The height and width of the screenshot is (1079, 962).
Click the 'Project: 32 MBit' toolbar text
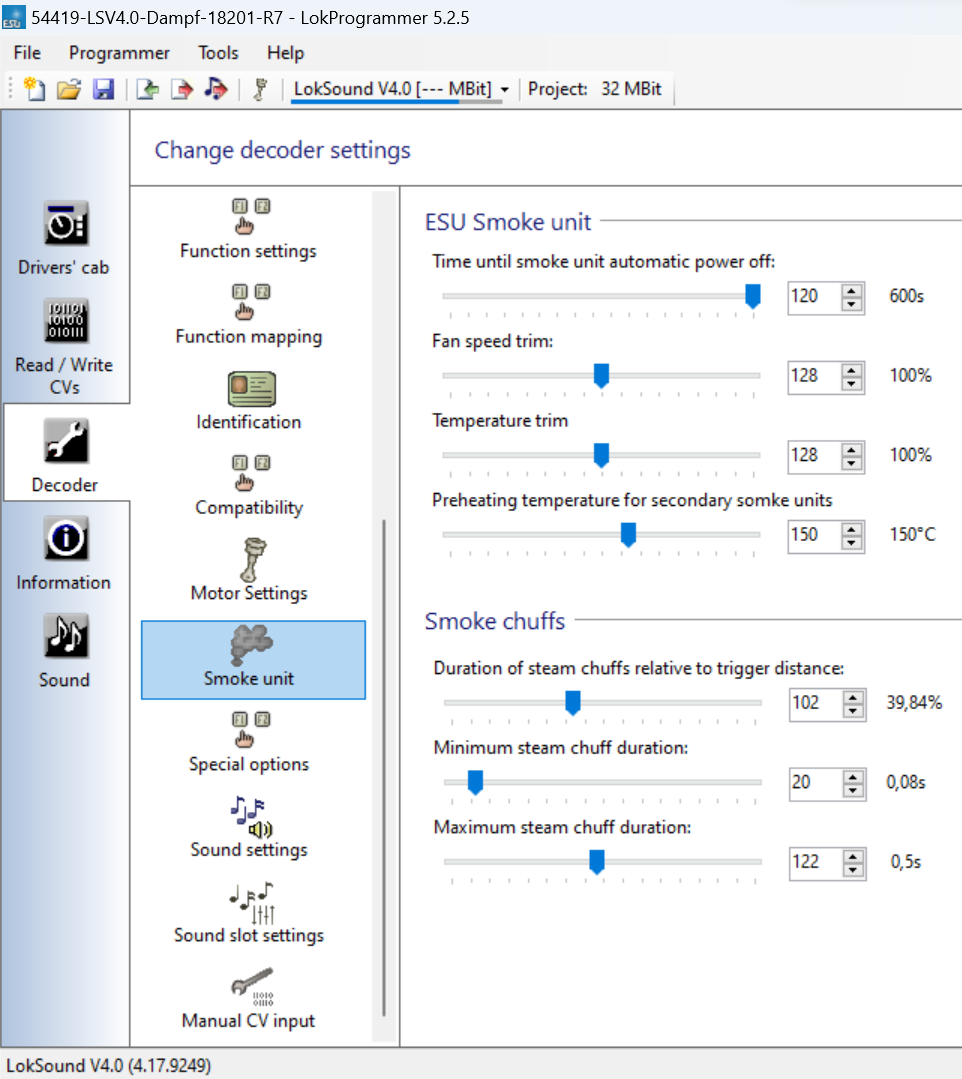[x=595, y=89]
